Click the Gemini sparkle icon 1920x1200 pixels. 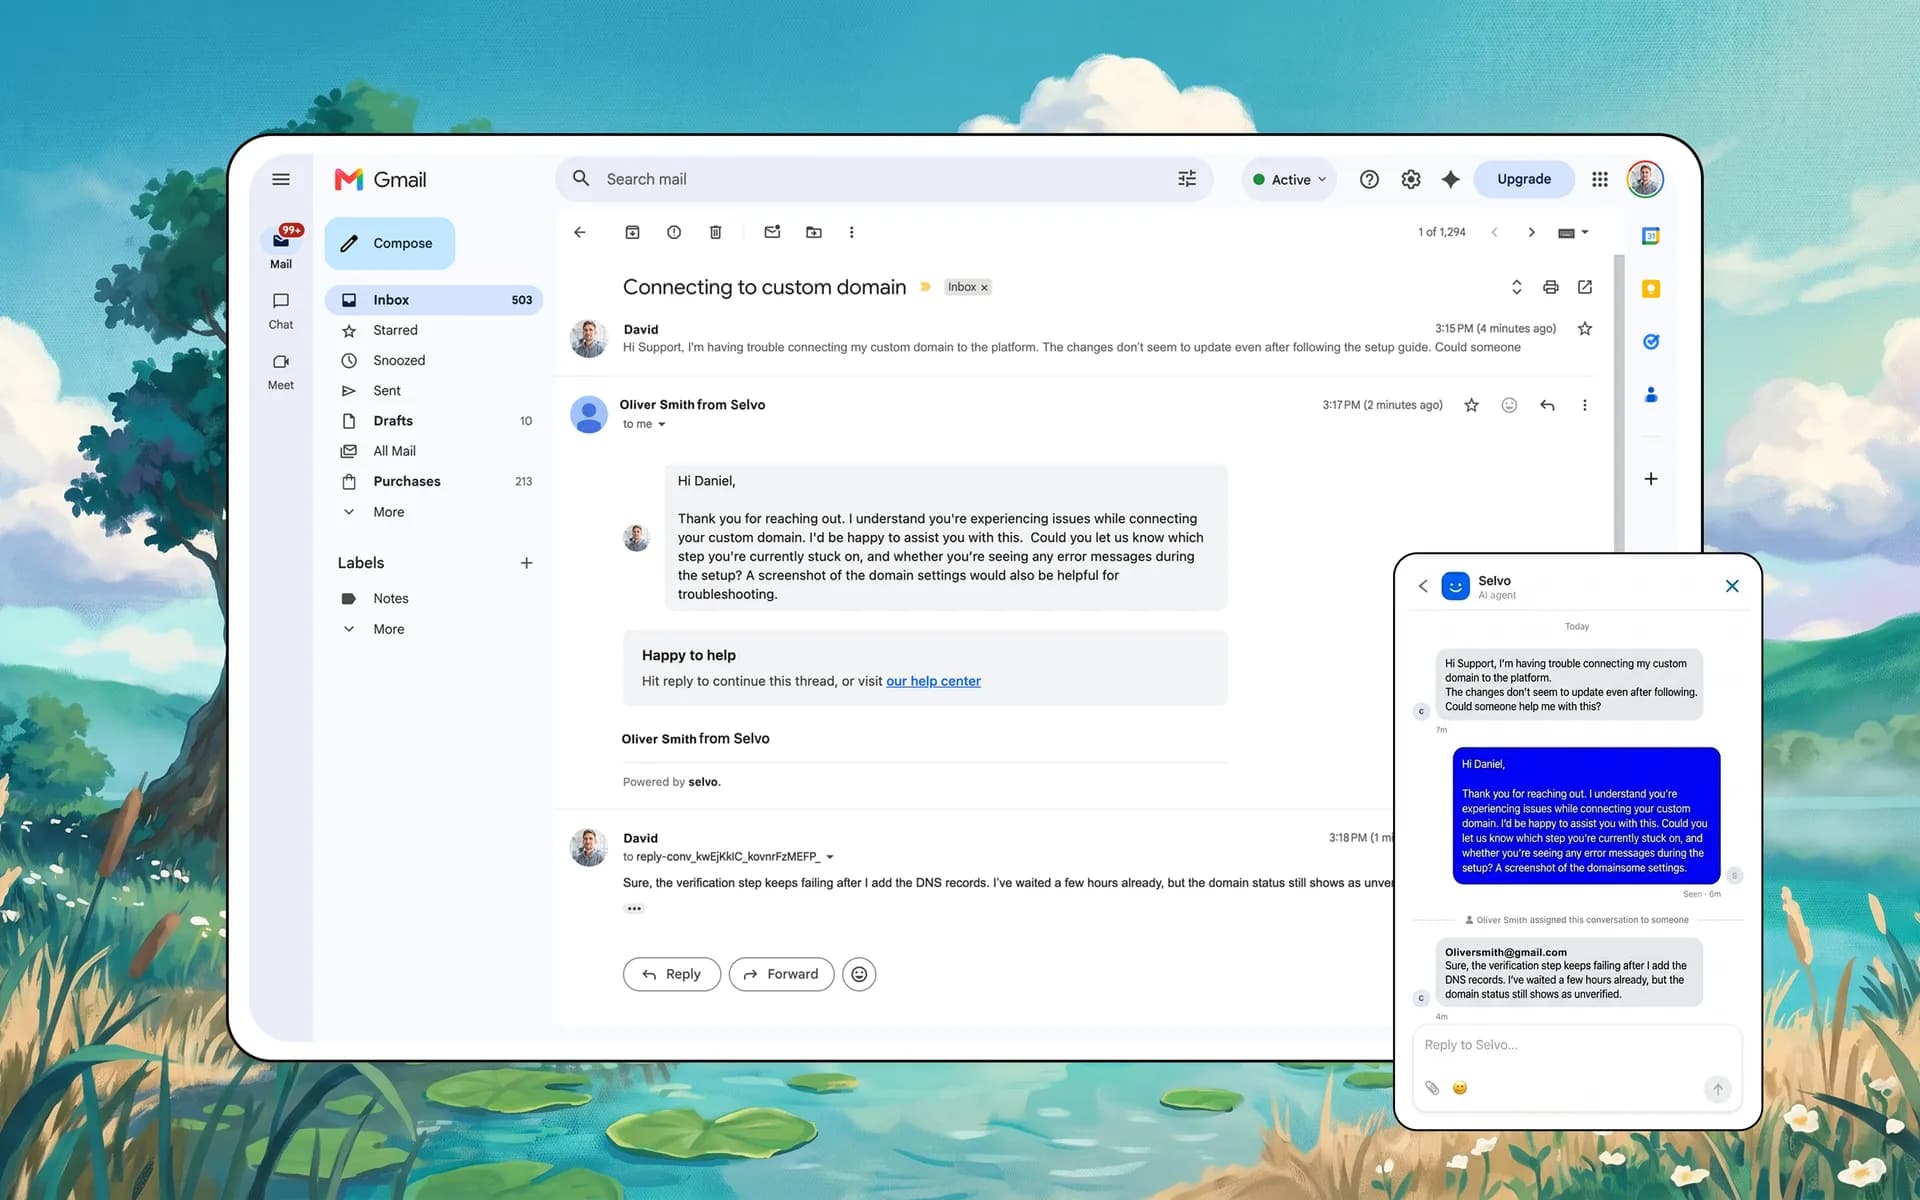(x=1451, y=179)
